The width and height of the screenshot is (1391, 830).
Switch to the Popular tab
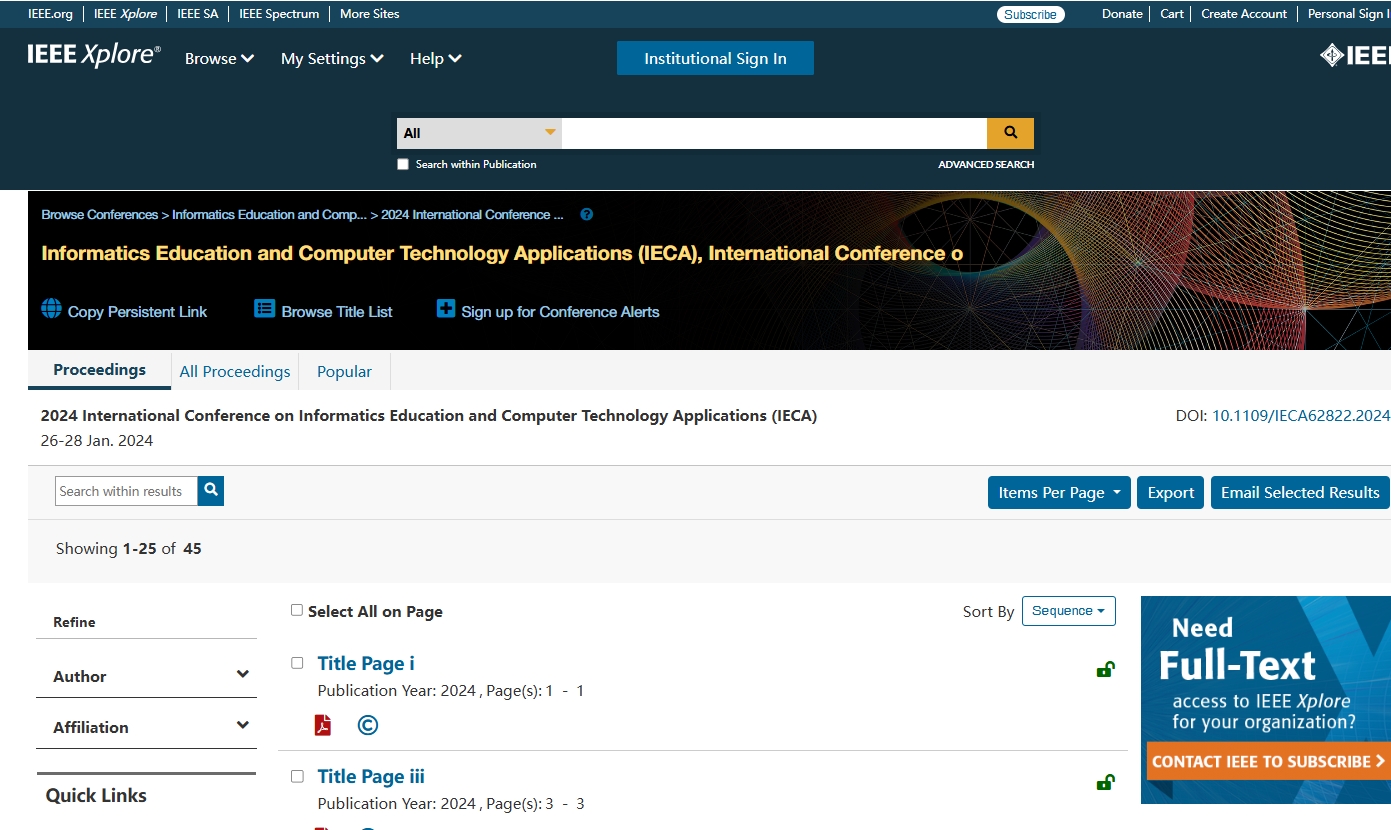[344, 371]
